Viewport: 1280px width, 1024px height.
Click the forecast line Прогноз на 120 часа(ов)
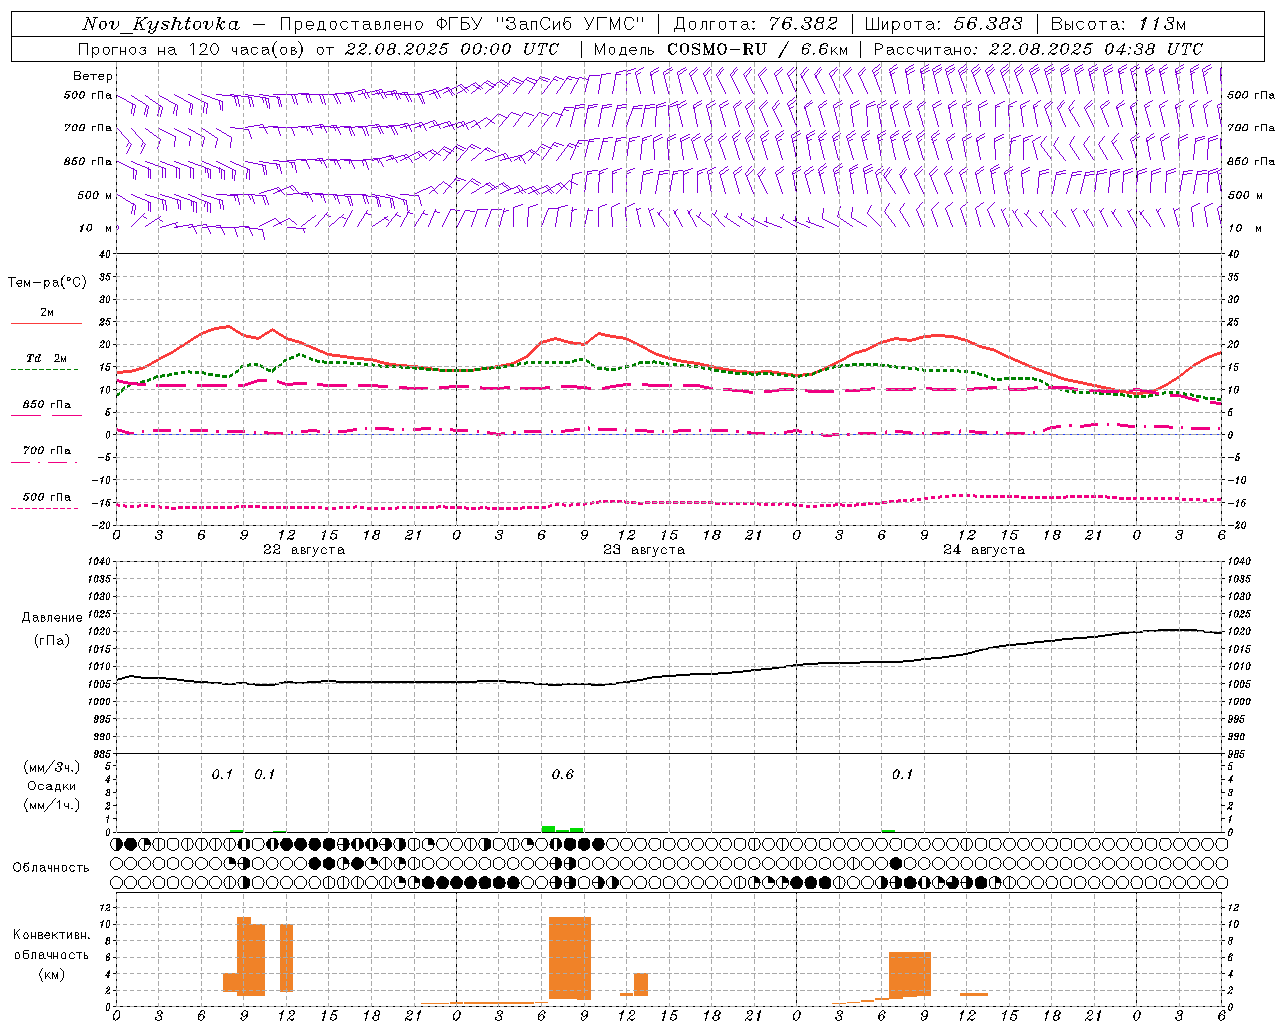192,49
